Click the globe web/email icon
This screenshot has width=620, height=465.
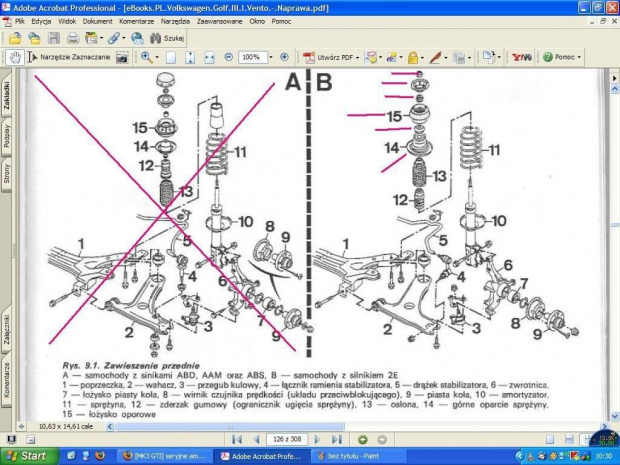coord(137,38)
